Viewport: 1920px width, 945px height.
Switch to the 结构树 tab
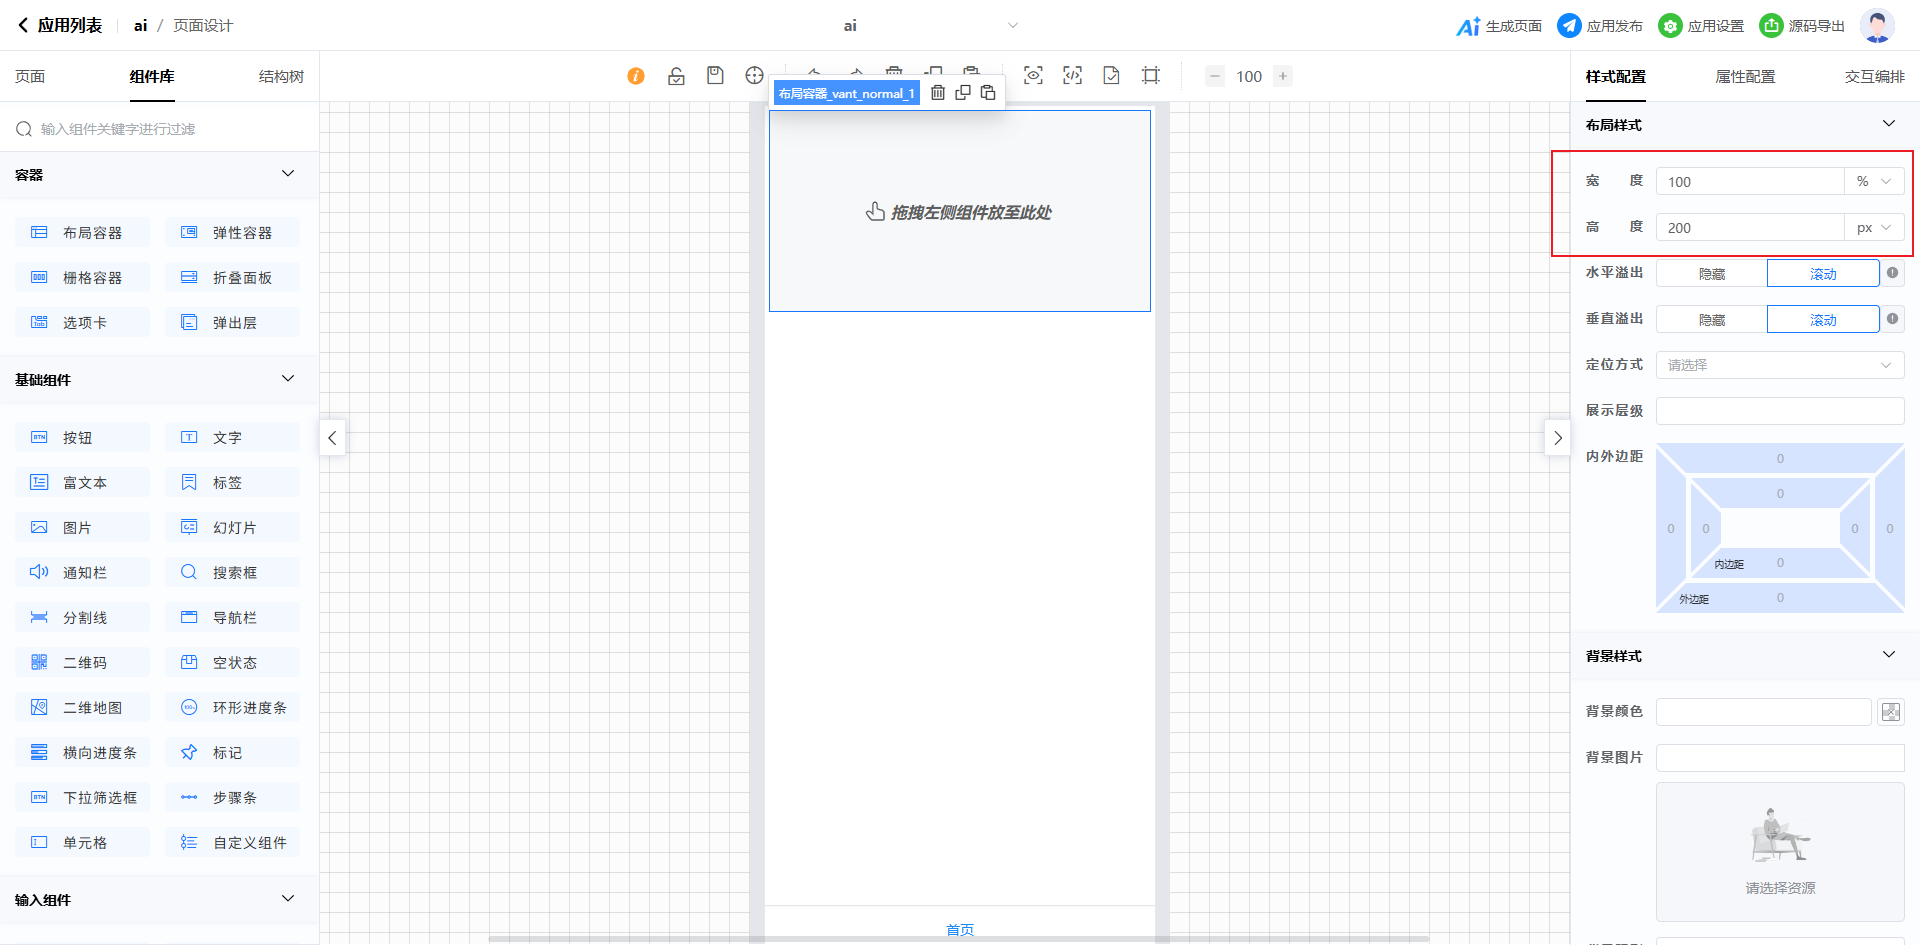pos(281,77)
